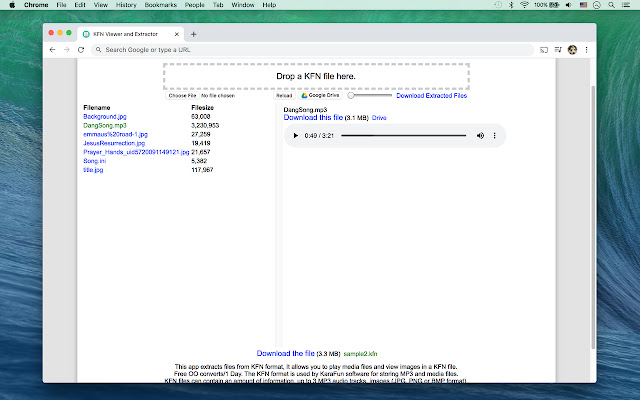The width and height of the screenshot is (640, 400).
Task: Open the Bookmarks menu
Action: pos(160,5)
